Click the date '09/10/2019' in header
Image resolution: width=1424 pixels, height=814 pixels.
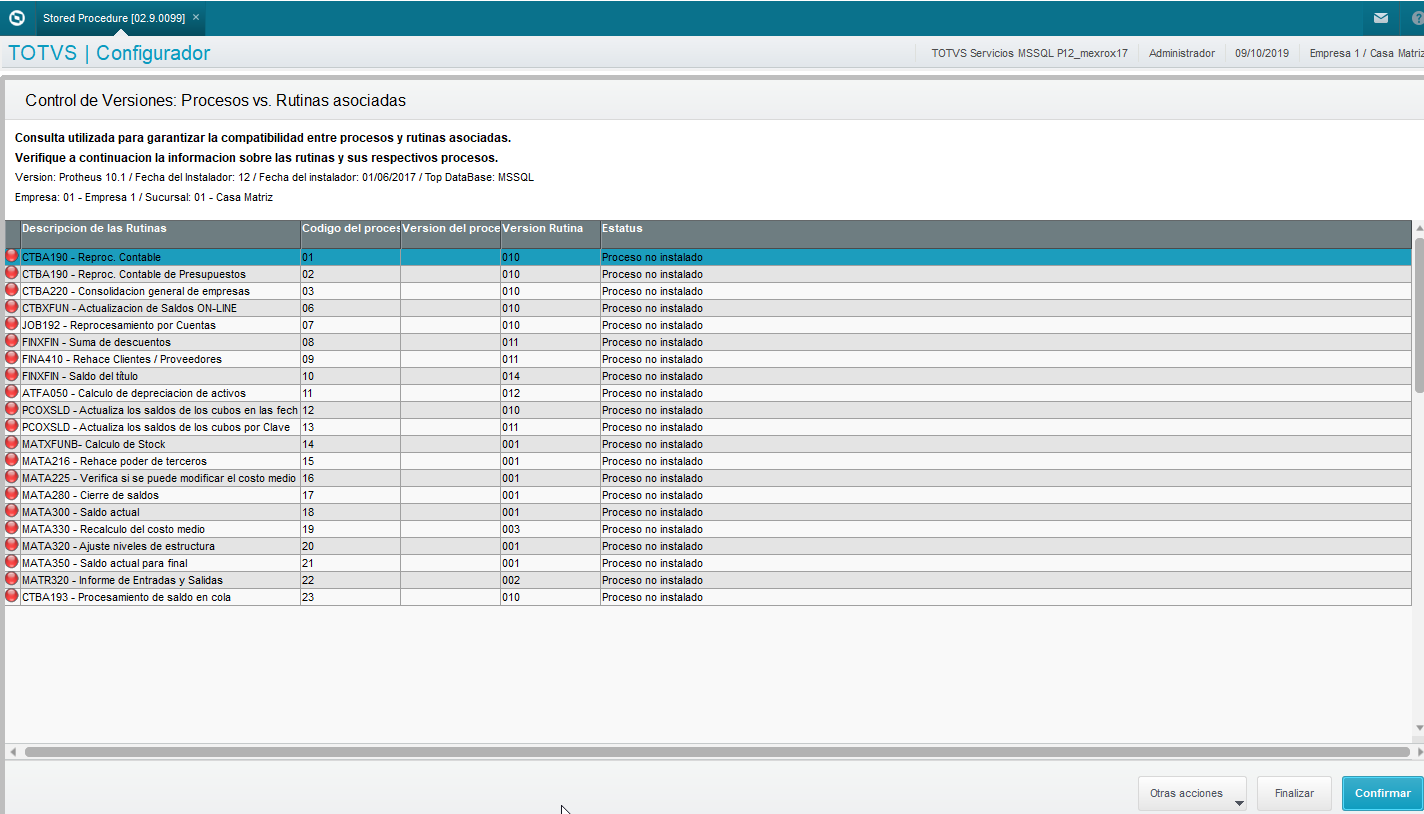[1262, 53]
